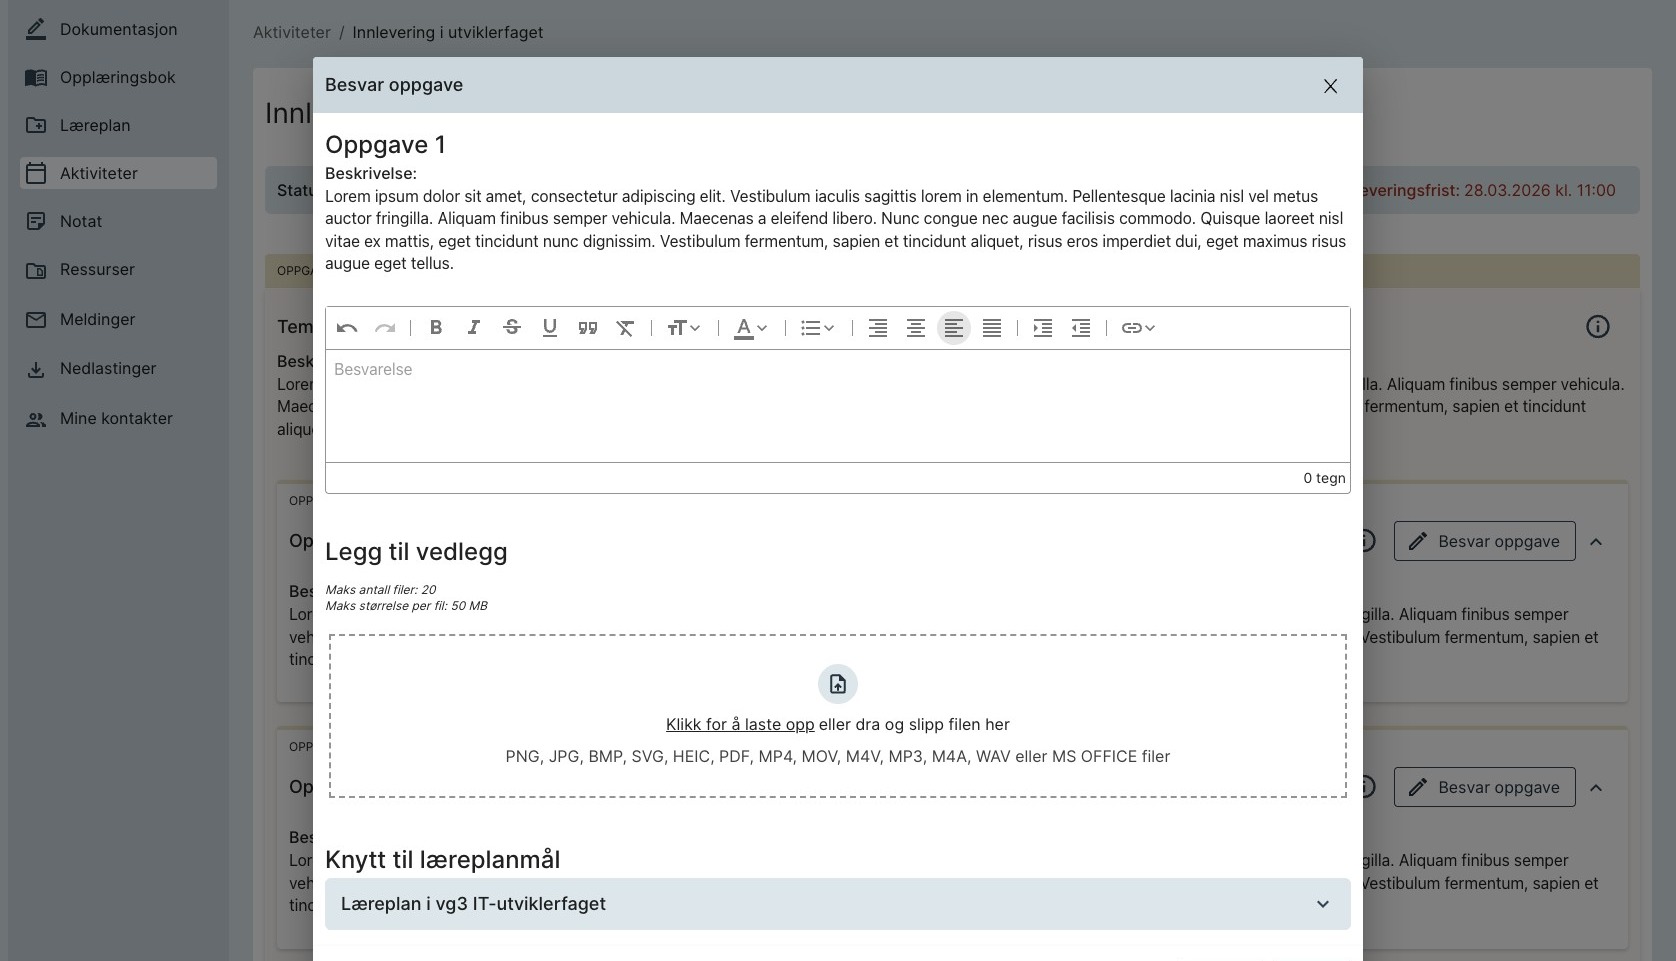
Task: Open the list style dropdown
Action: [817, 328]
